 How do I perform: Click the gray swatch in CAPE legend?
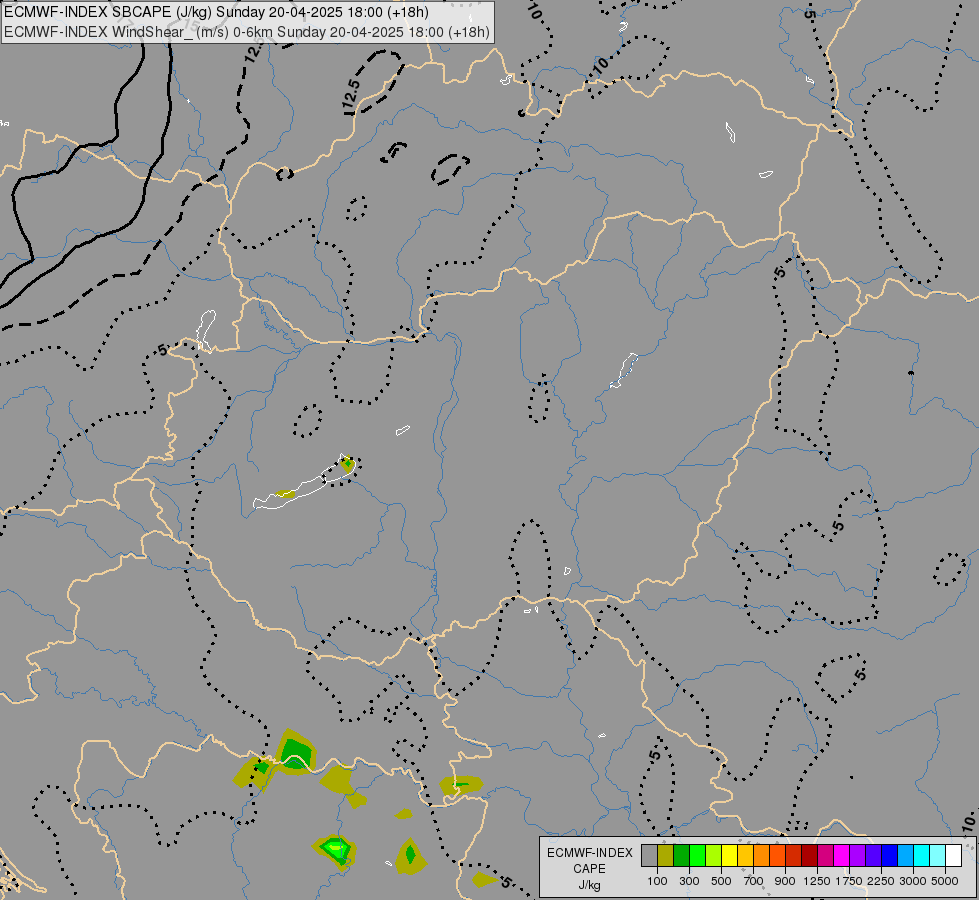coord(649,856)
